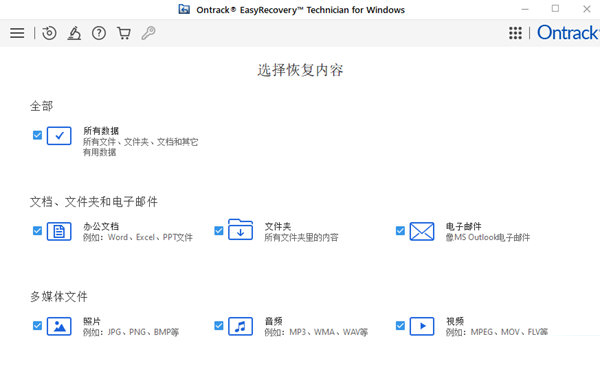Uncheck the 办公文档 checkbox
This screenshot has height=381, width=600.
(x=37, y=231)
